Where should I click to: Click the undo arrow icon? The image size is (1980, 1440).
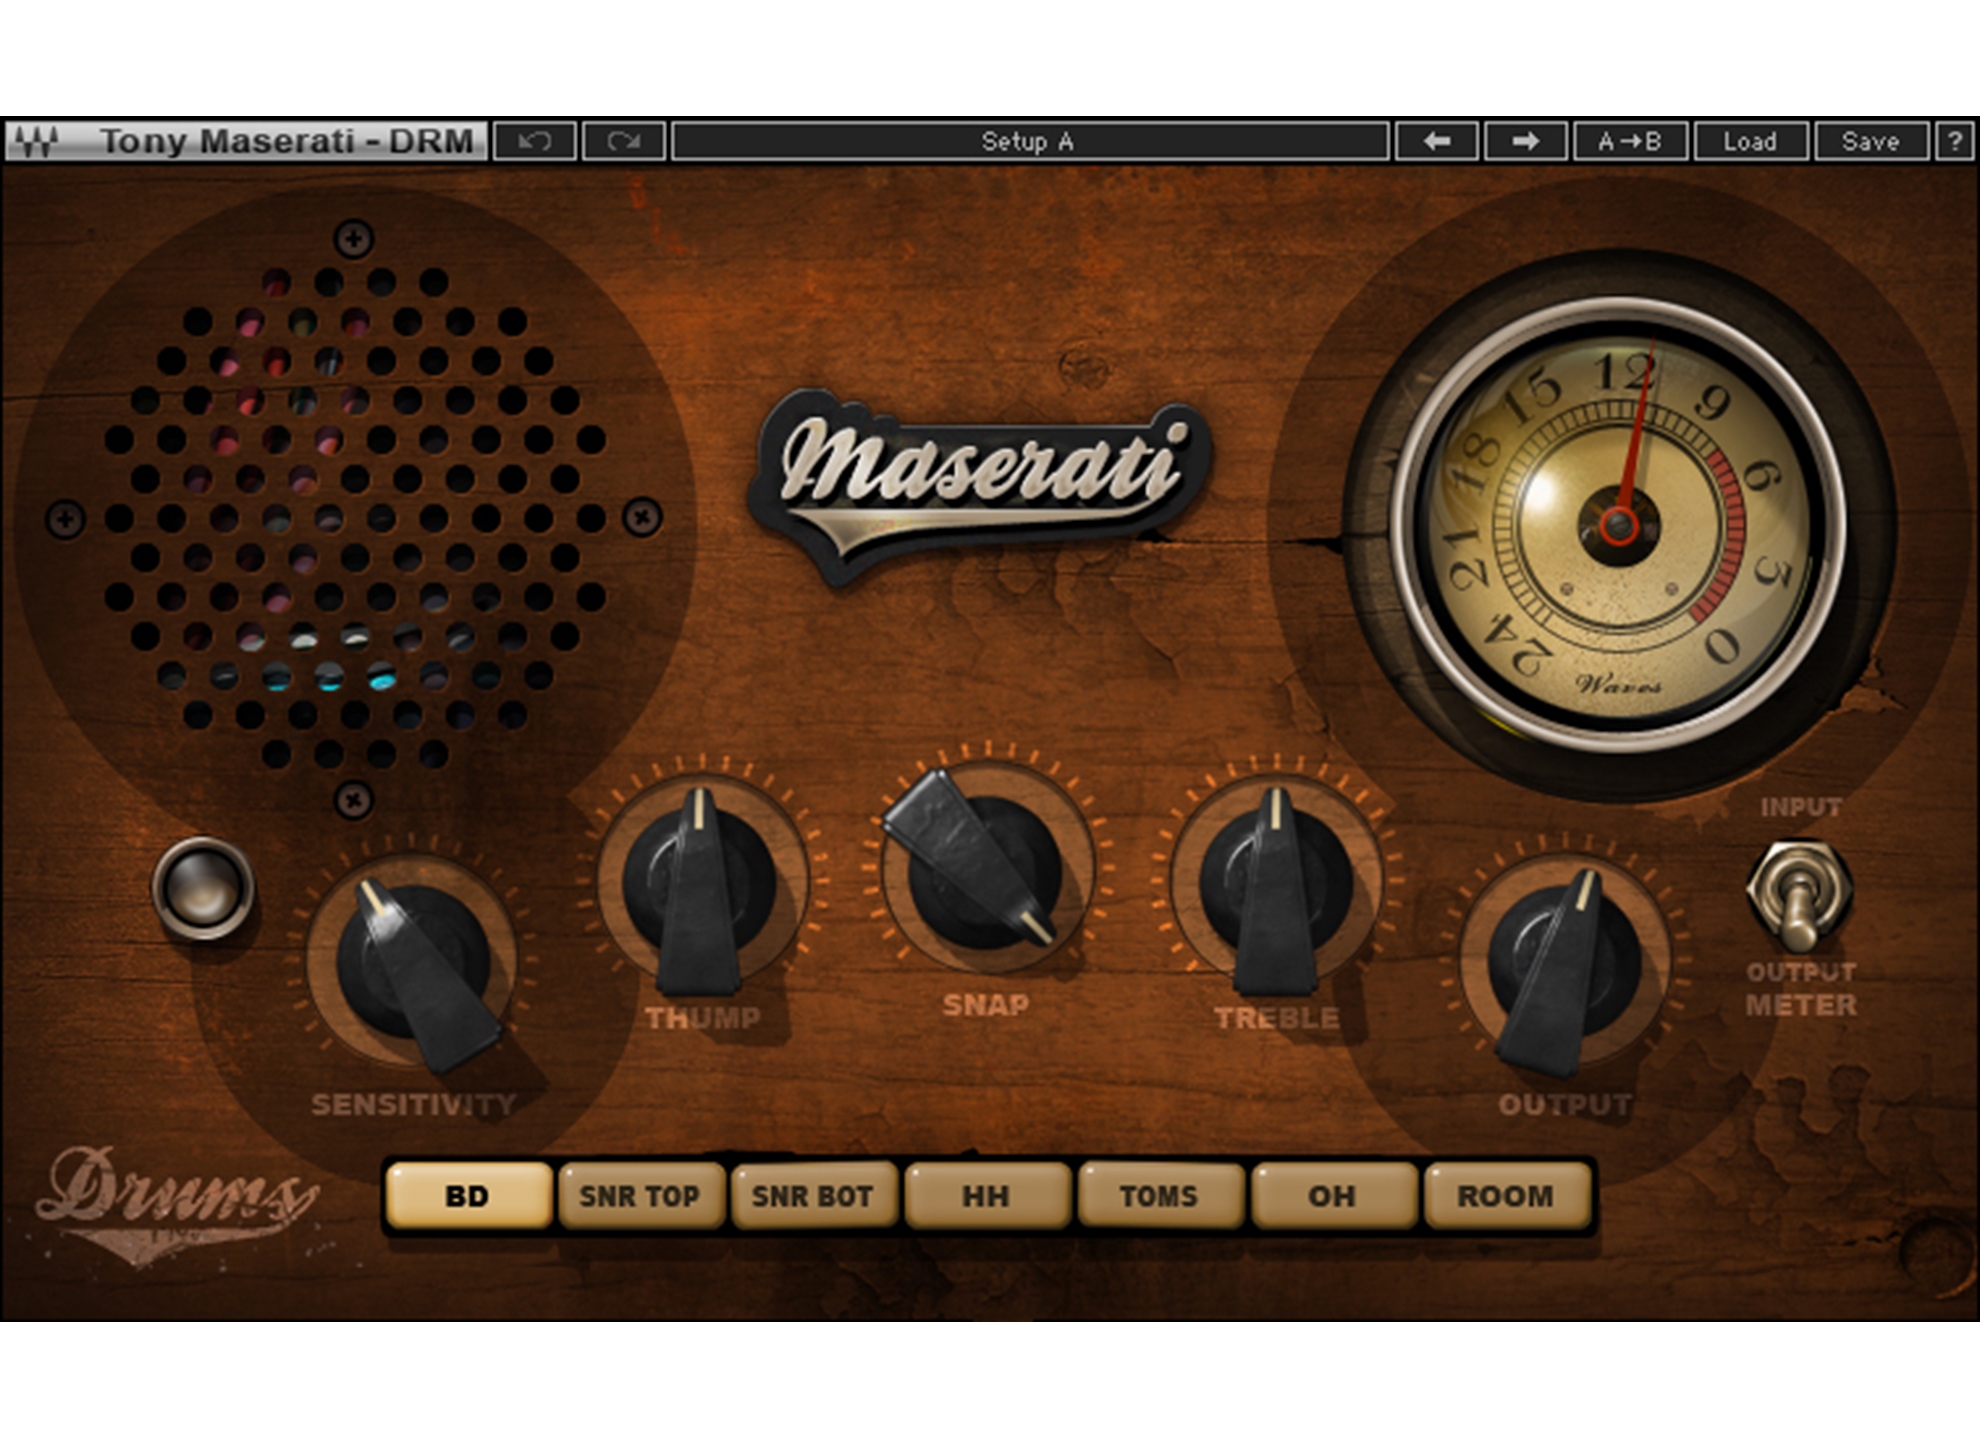pos(536,141)
